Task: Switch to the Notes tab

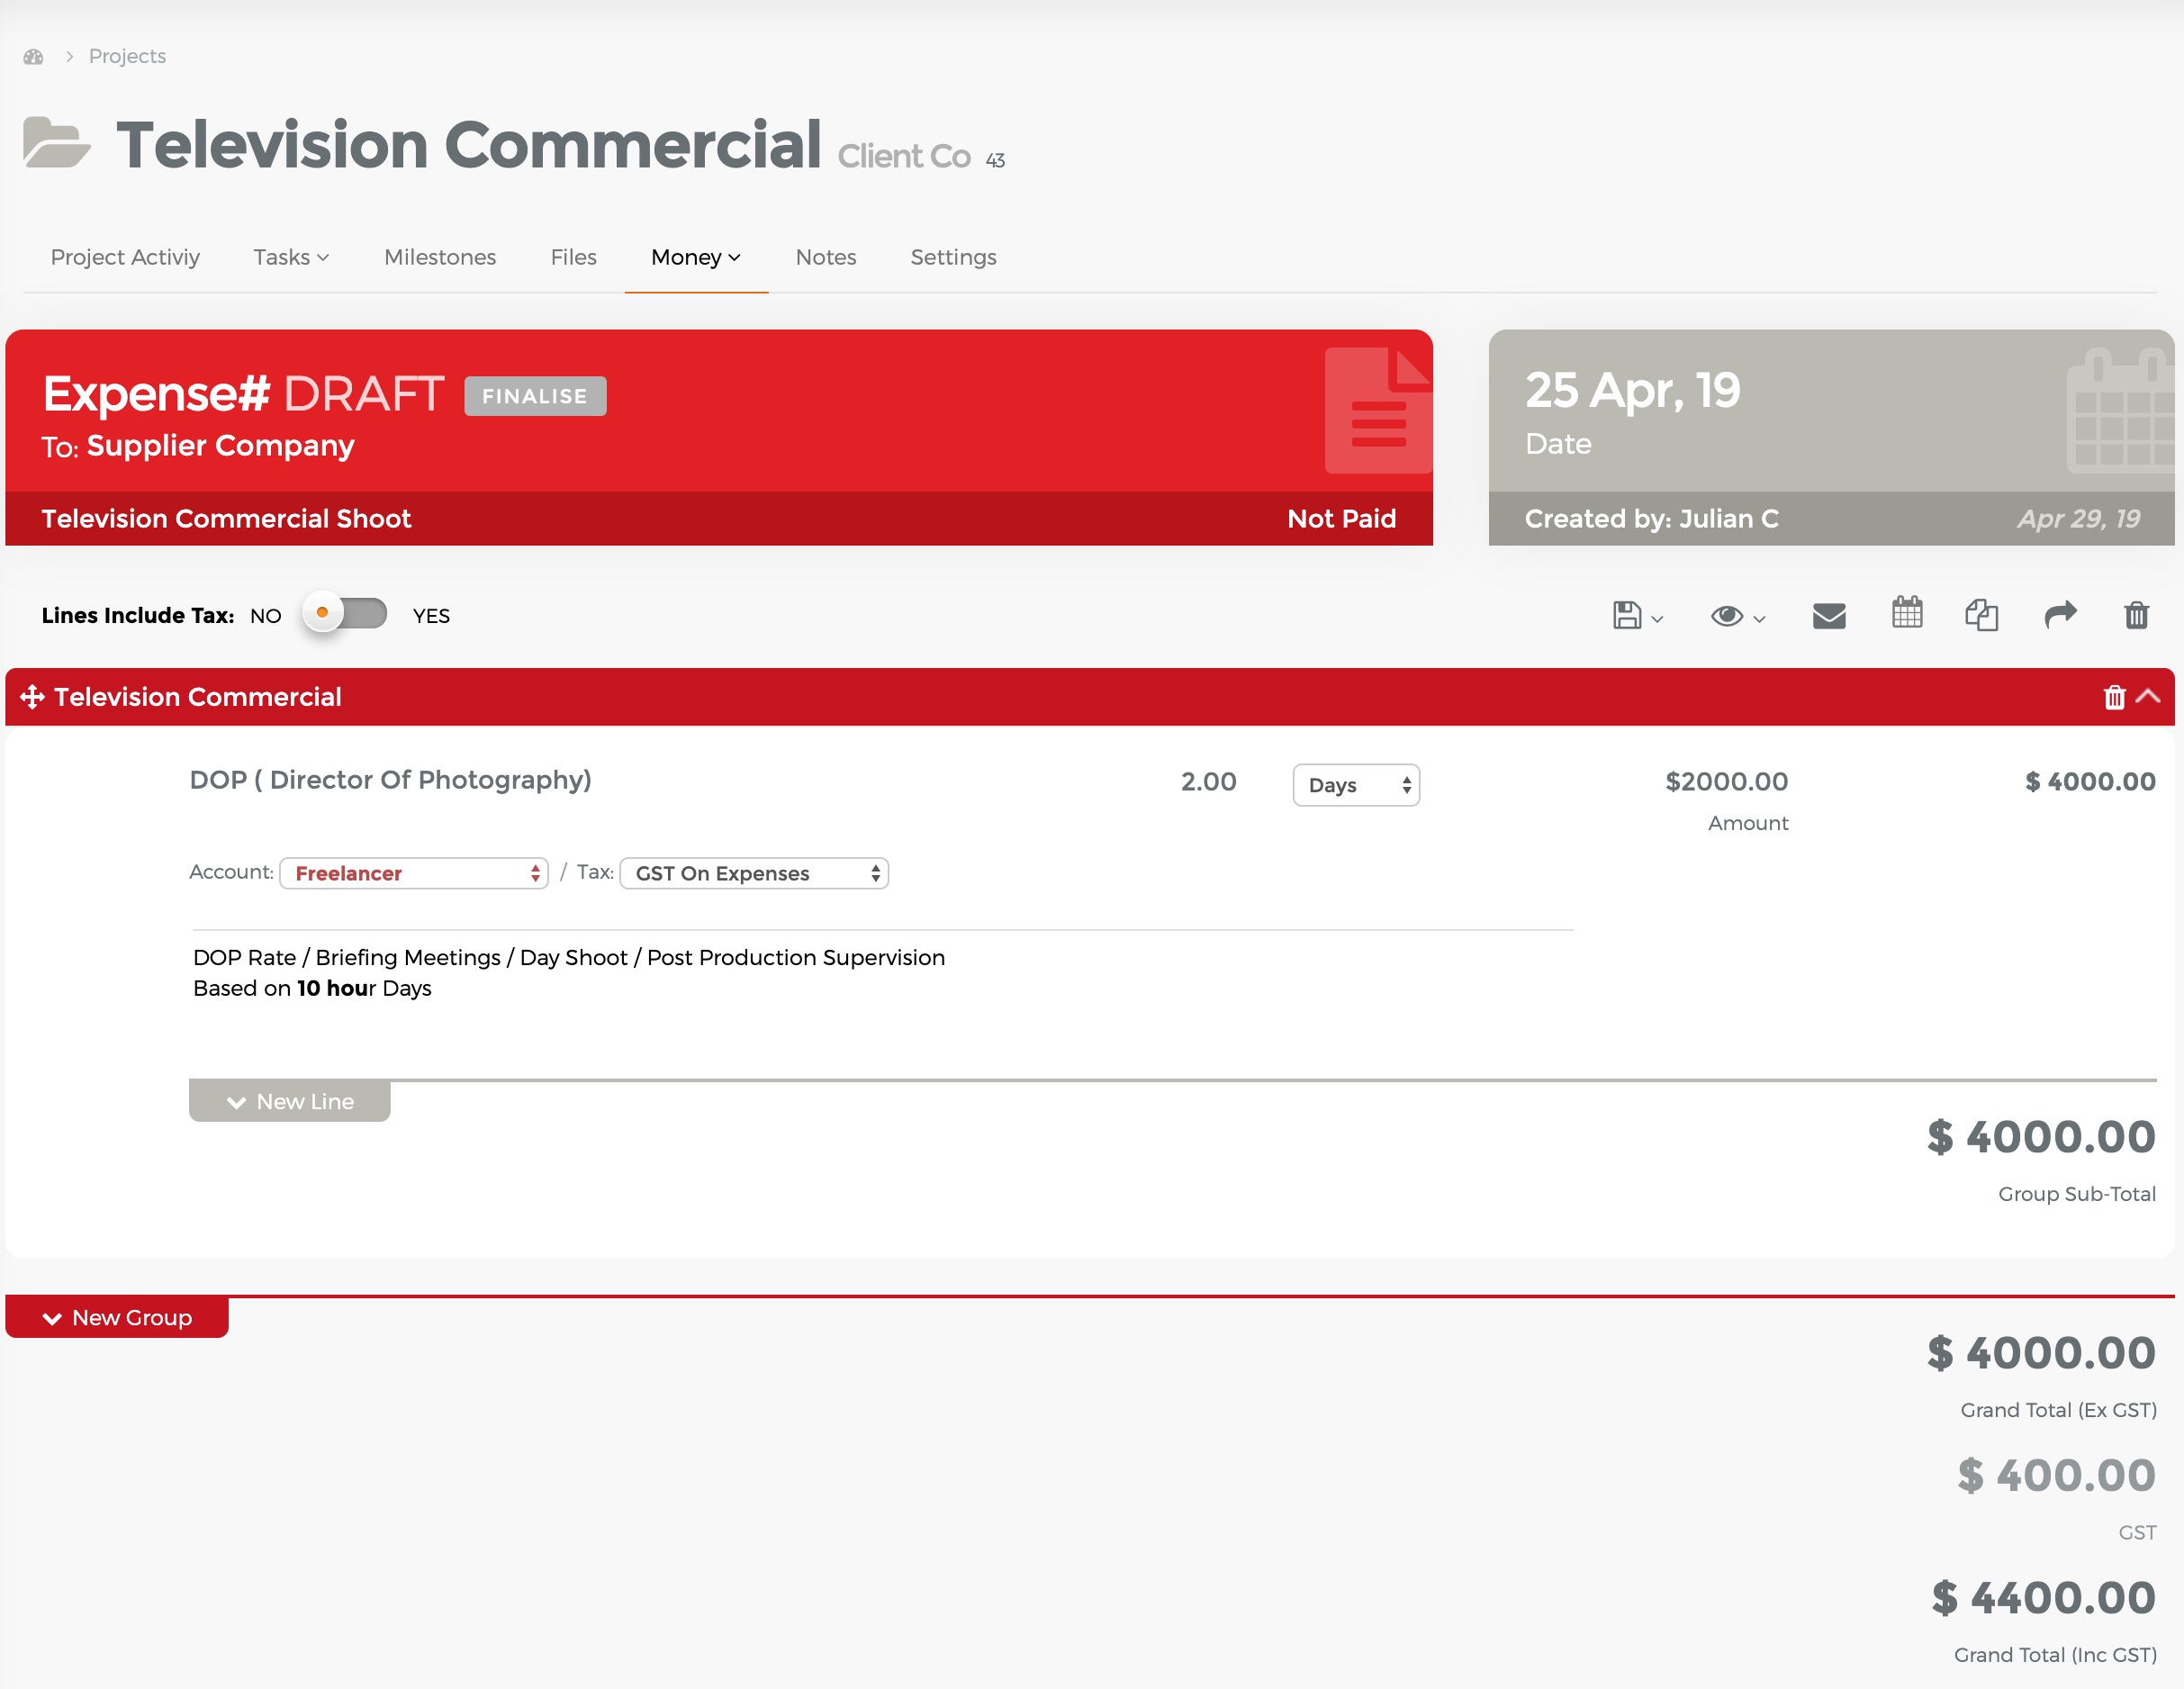Action: pos(826,257)
